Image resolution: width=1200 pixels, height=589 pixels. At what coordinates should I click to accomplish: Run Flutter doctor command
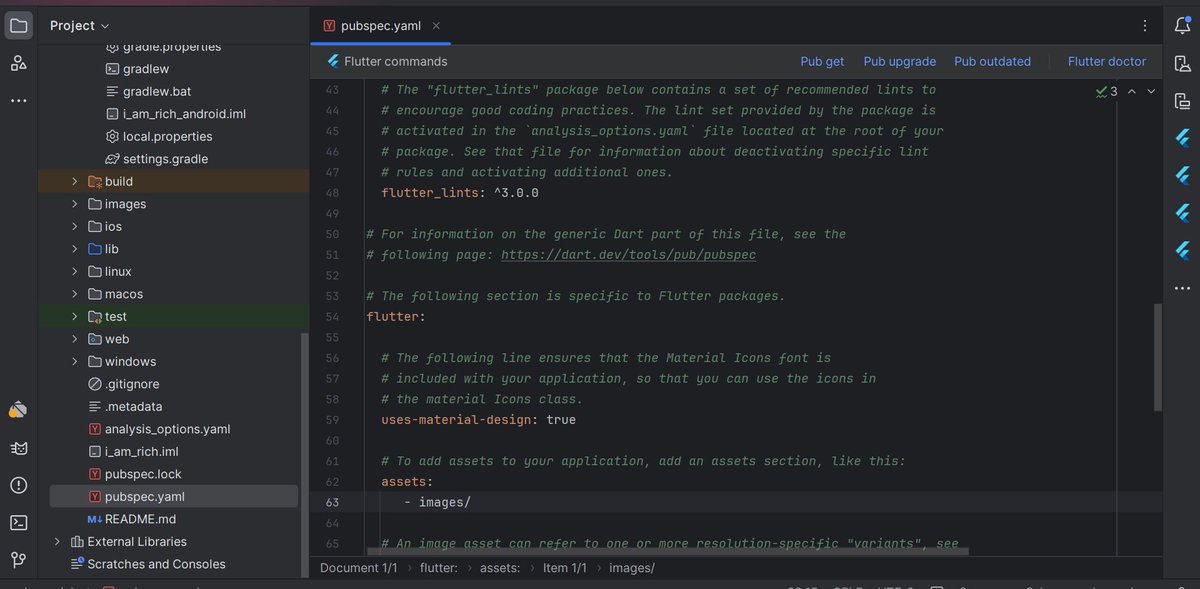[1107, 62]
